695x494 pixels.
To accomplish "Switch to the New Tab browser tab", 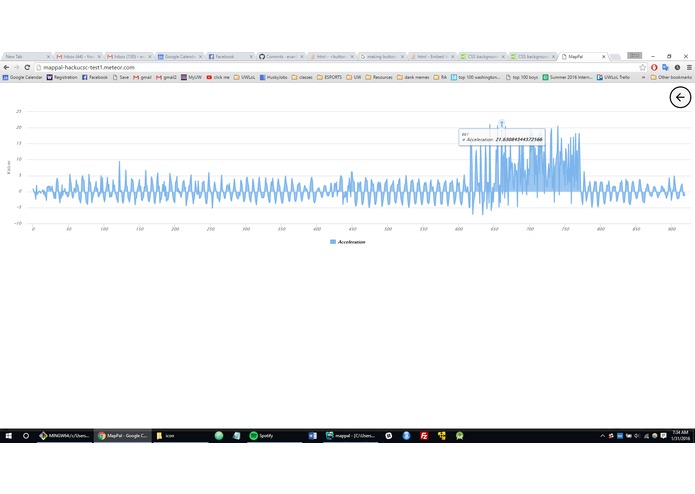I will (26, 57).
